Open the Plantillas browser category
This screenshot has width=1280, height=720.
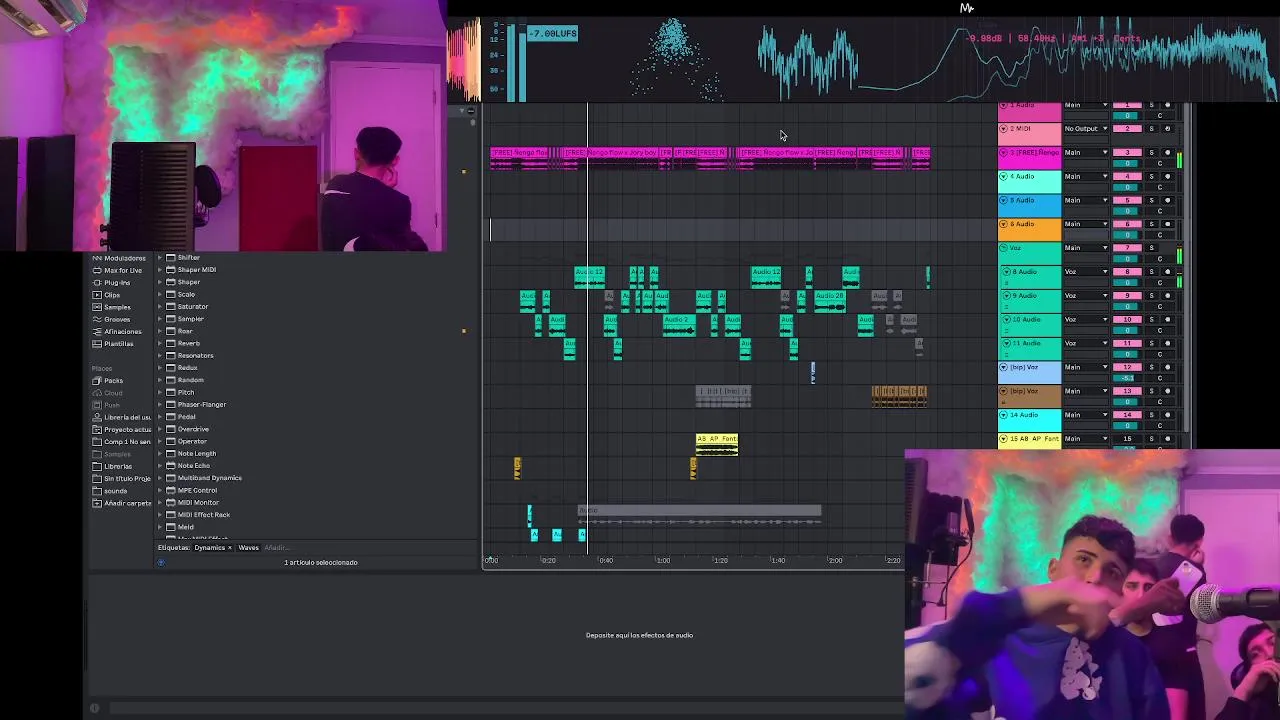113,343
